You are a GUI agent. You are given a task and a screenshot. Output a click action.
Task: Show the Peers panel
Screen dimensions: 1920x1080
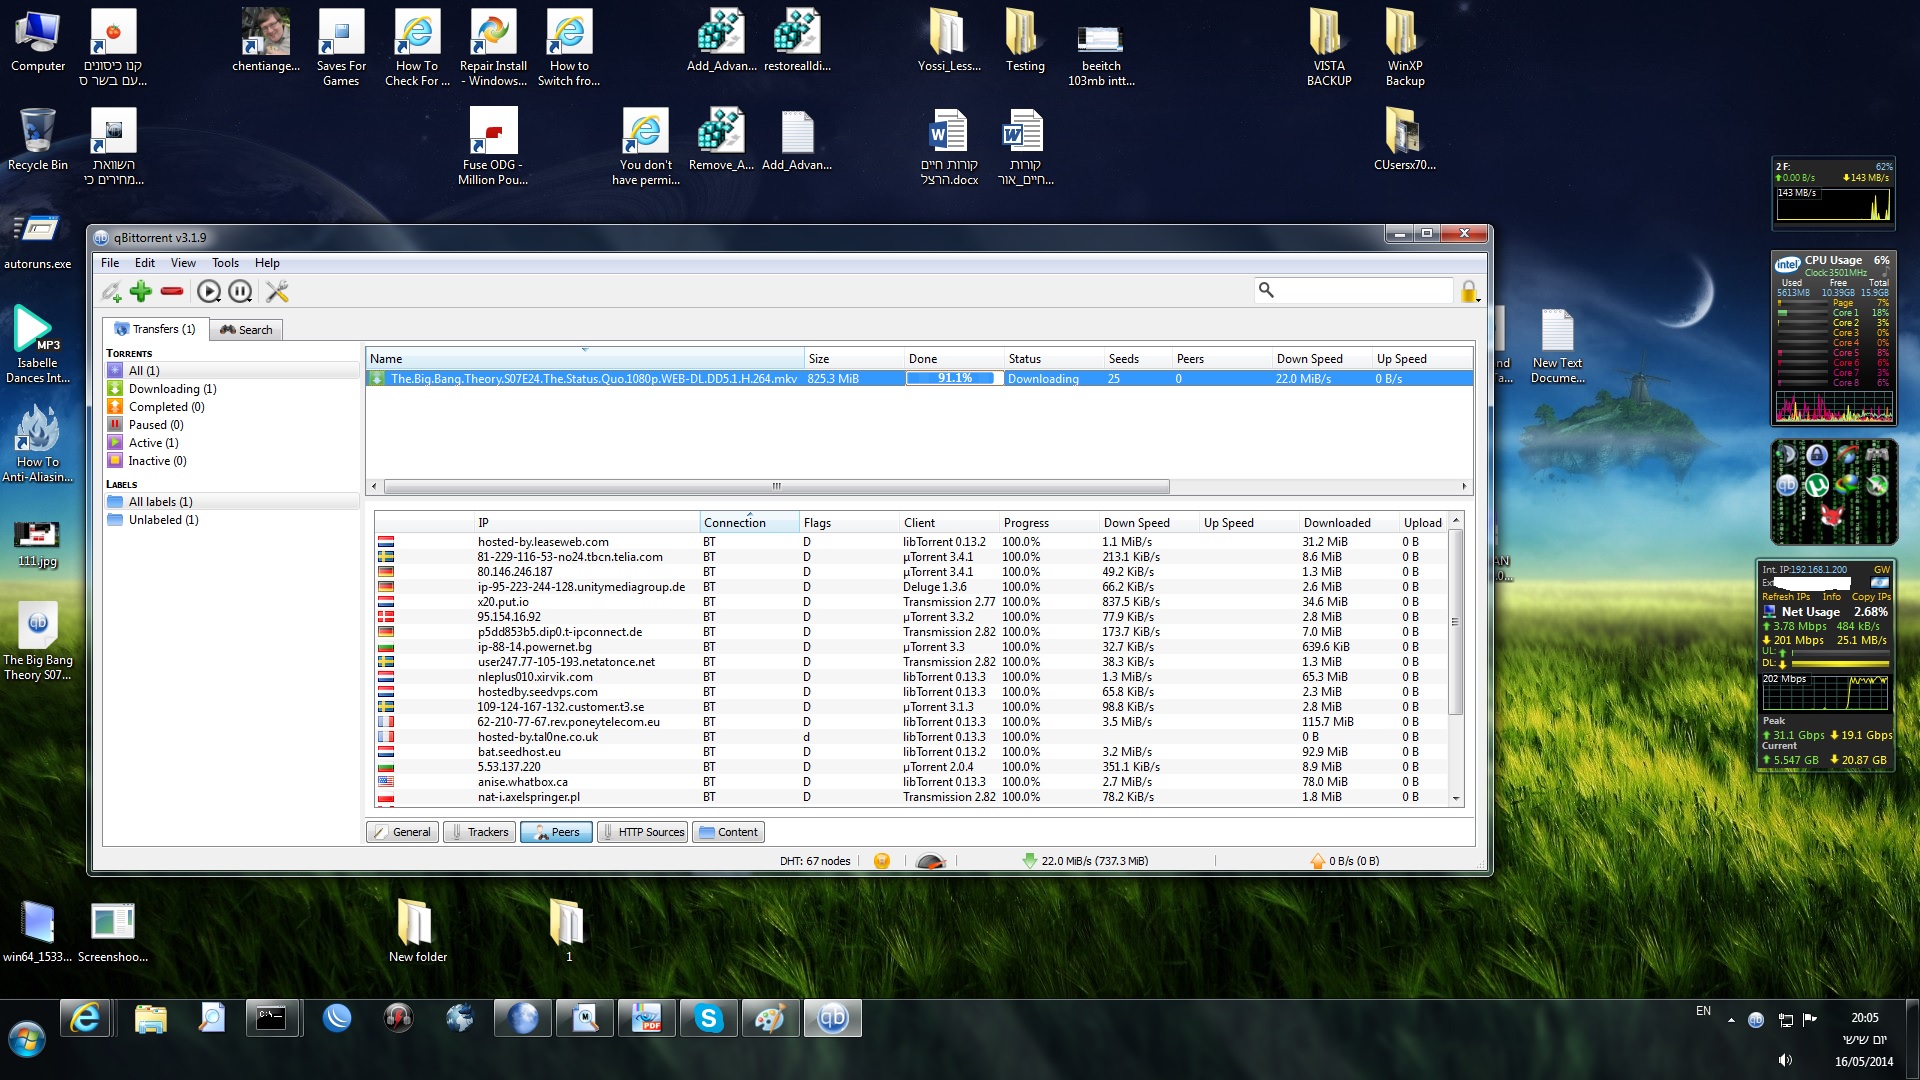pos(556,832)
